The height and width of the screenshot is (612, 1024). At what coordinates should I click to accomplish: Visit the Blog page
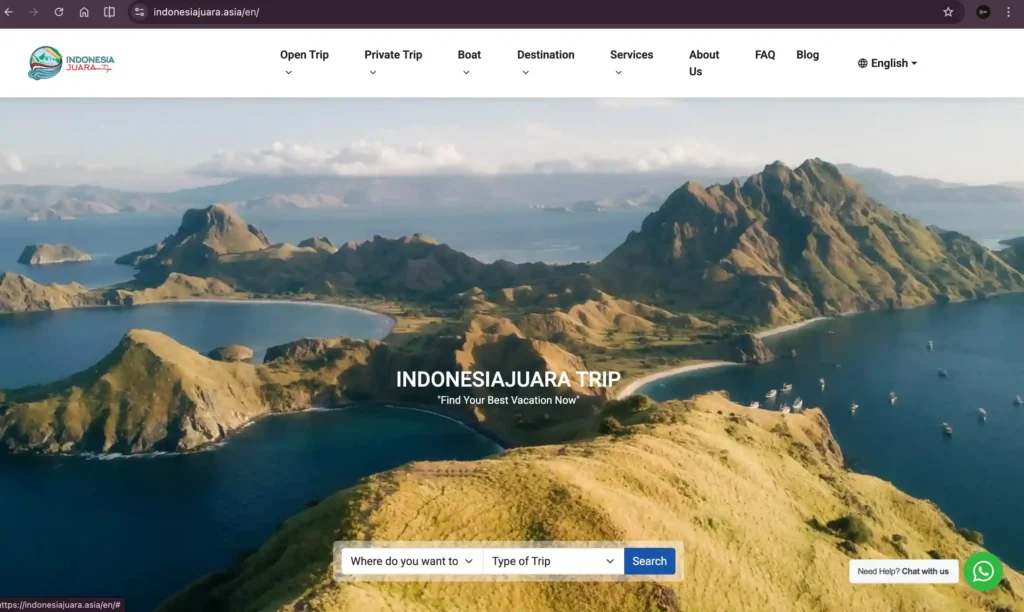[807, 55]
